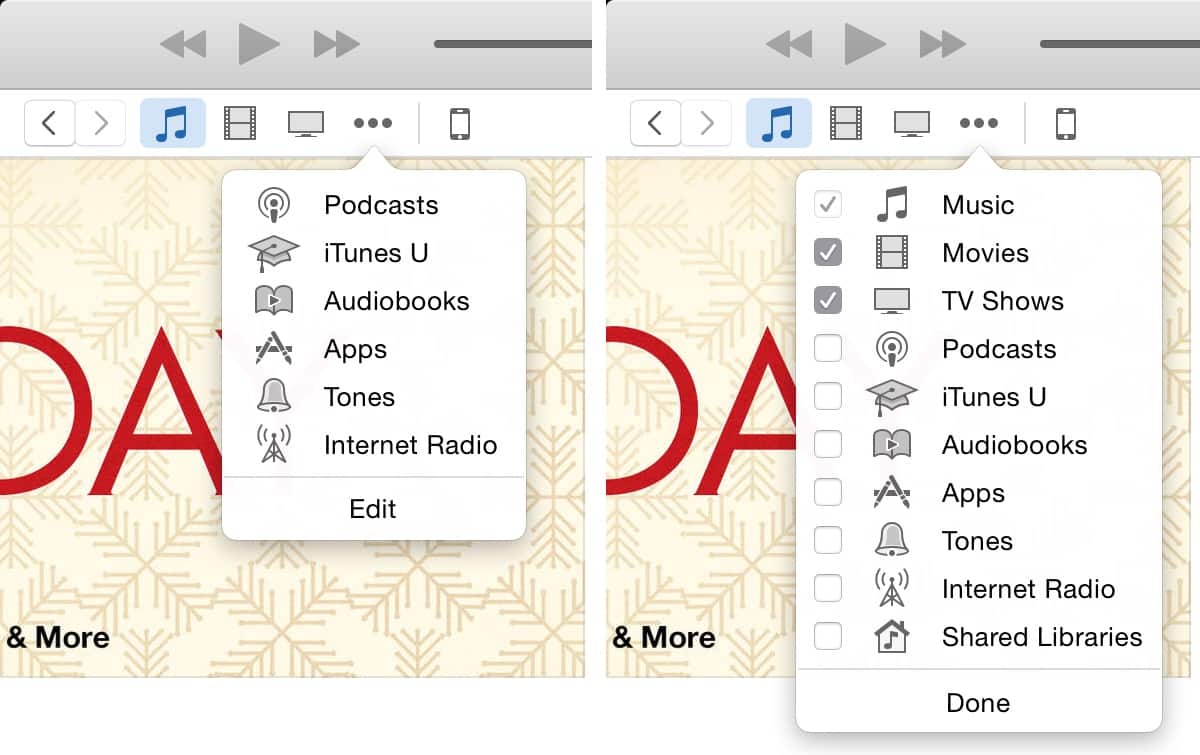This screenshot has width=1200, height=755.
Task: Click Tones bell icon in edit list
Action: 892,541
